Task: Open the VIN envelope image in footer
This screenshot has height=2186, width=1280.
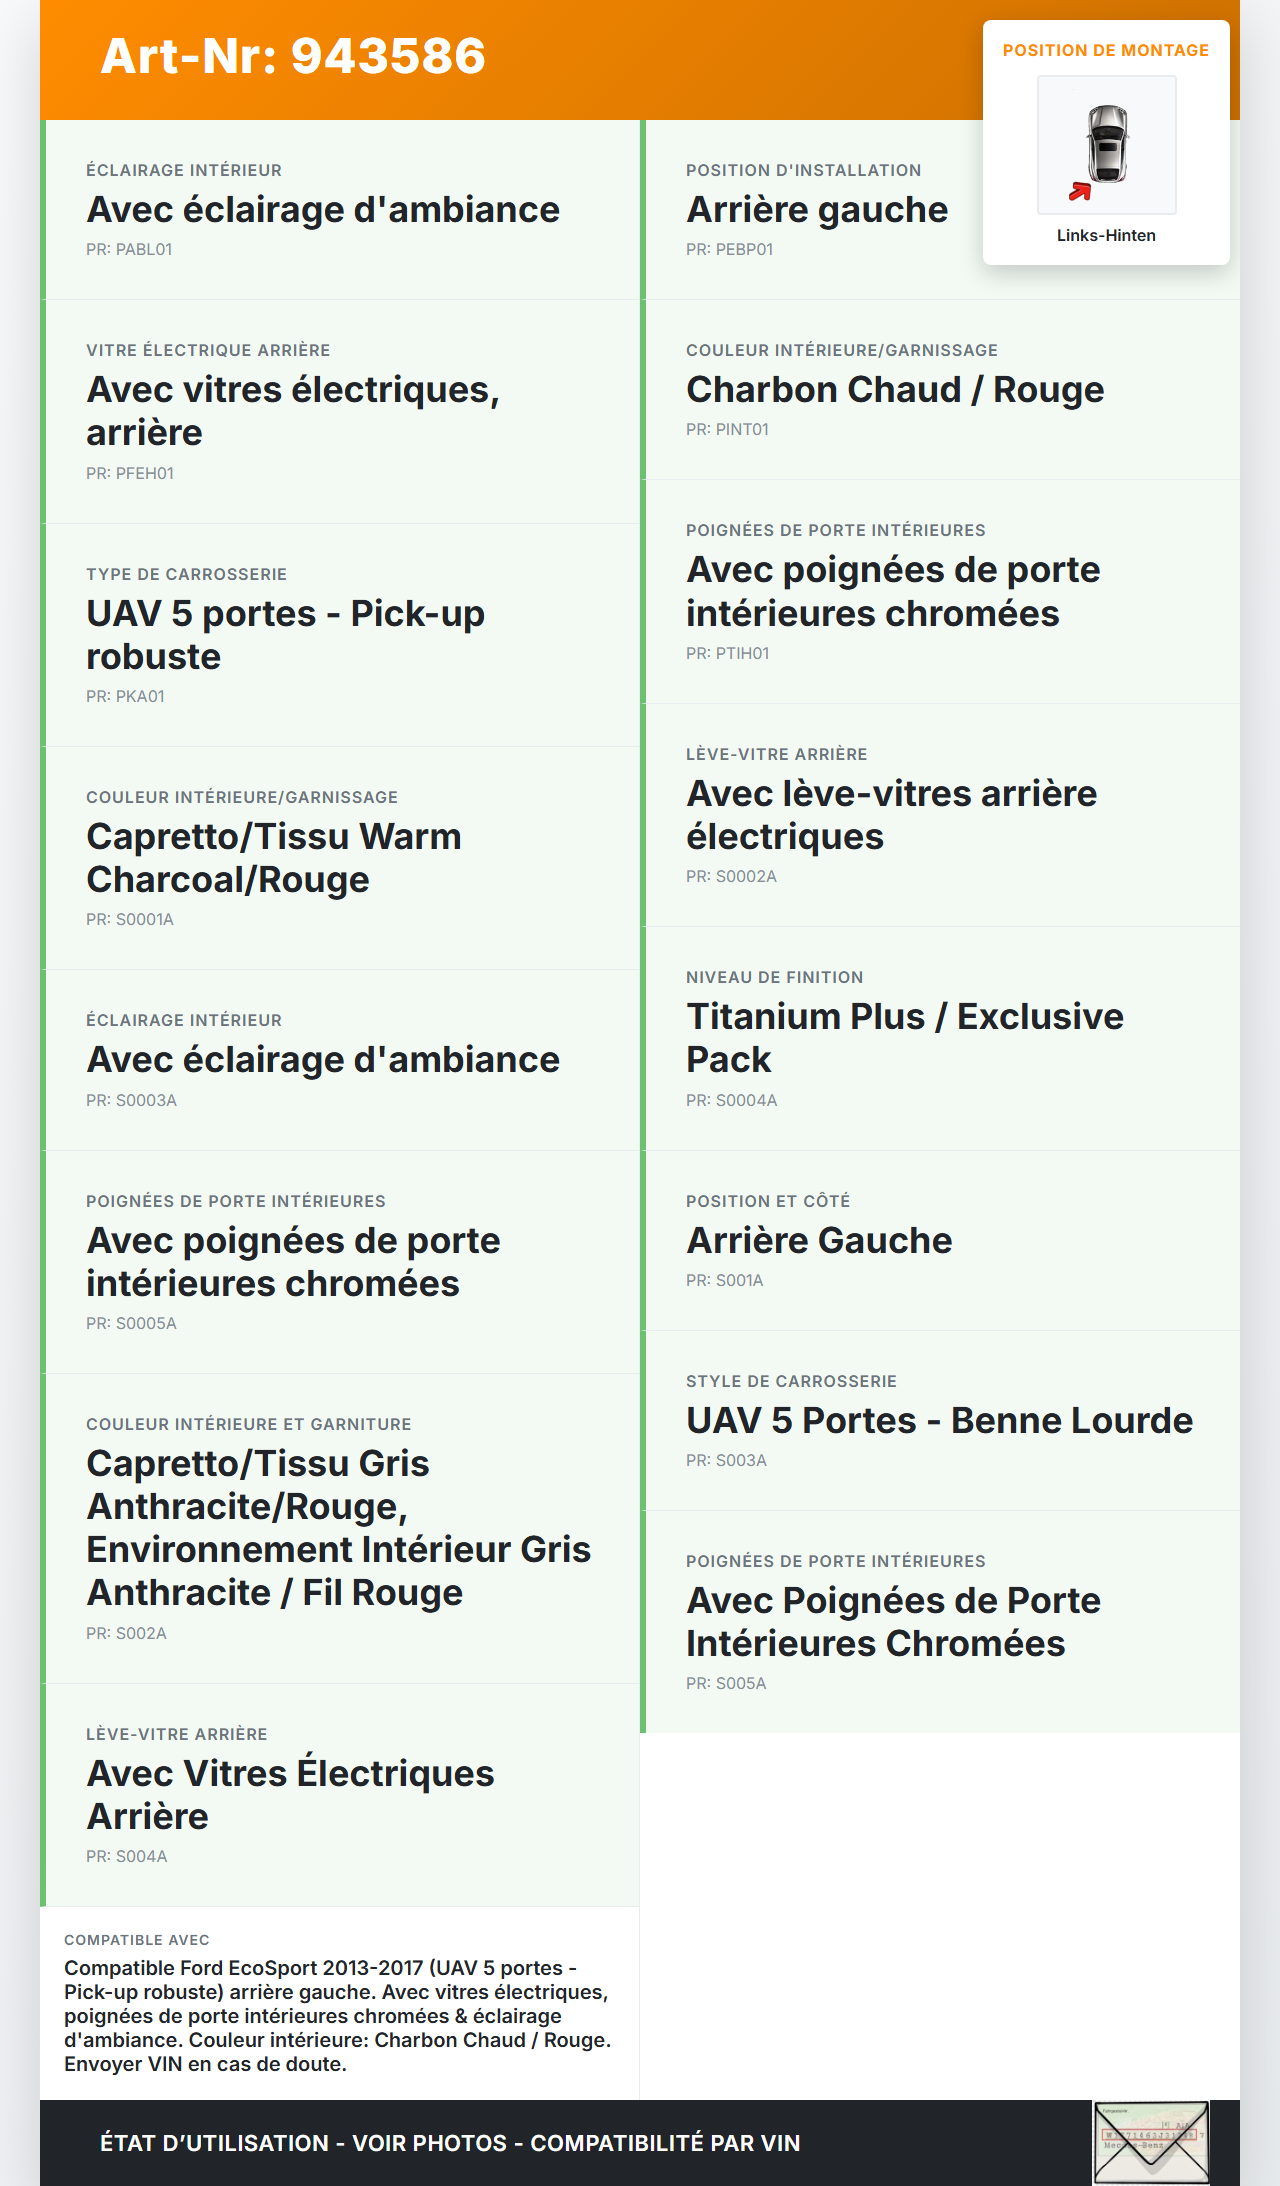Action: (1151, 2142)
